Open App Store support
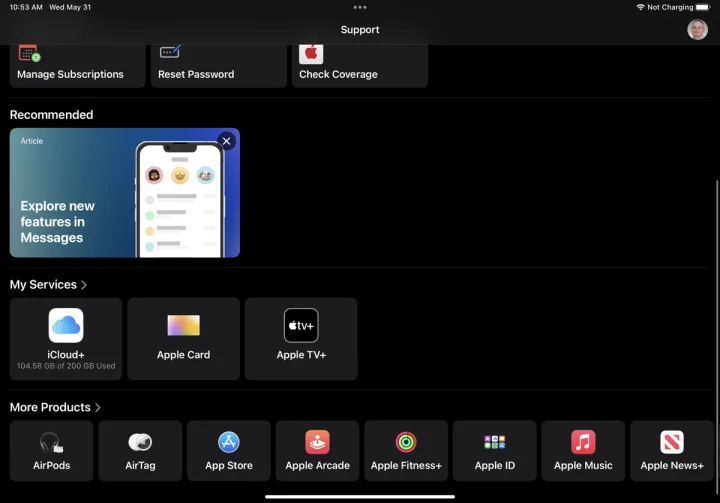The height and width of the screenshot is (503, 720). click(229, 450)
